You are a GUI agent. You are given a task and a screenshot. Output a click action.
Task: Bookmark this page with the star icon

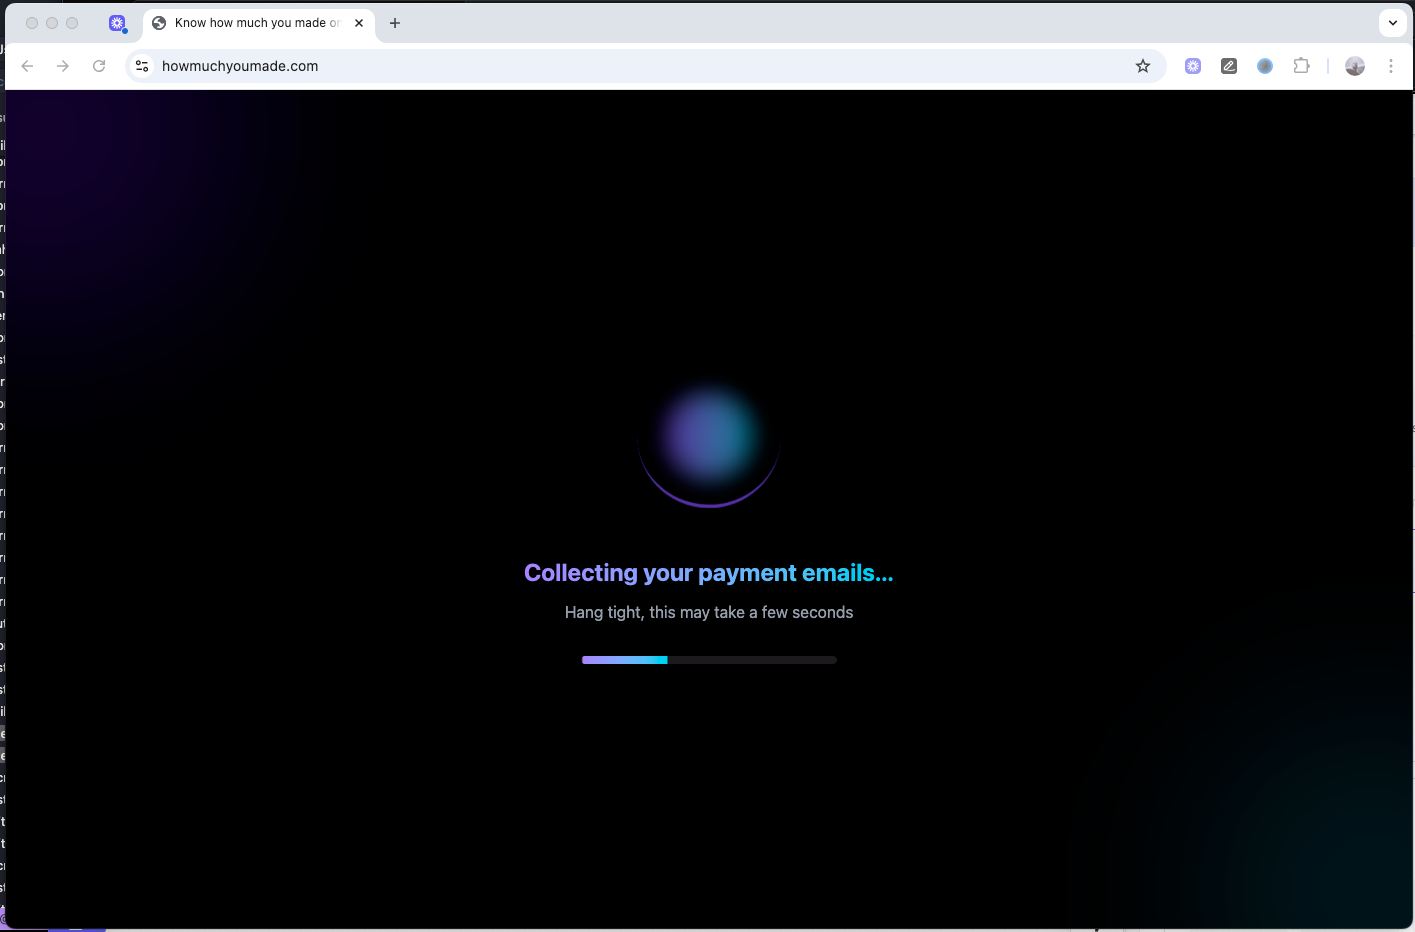(1143, 66)
